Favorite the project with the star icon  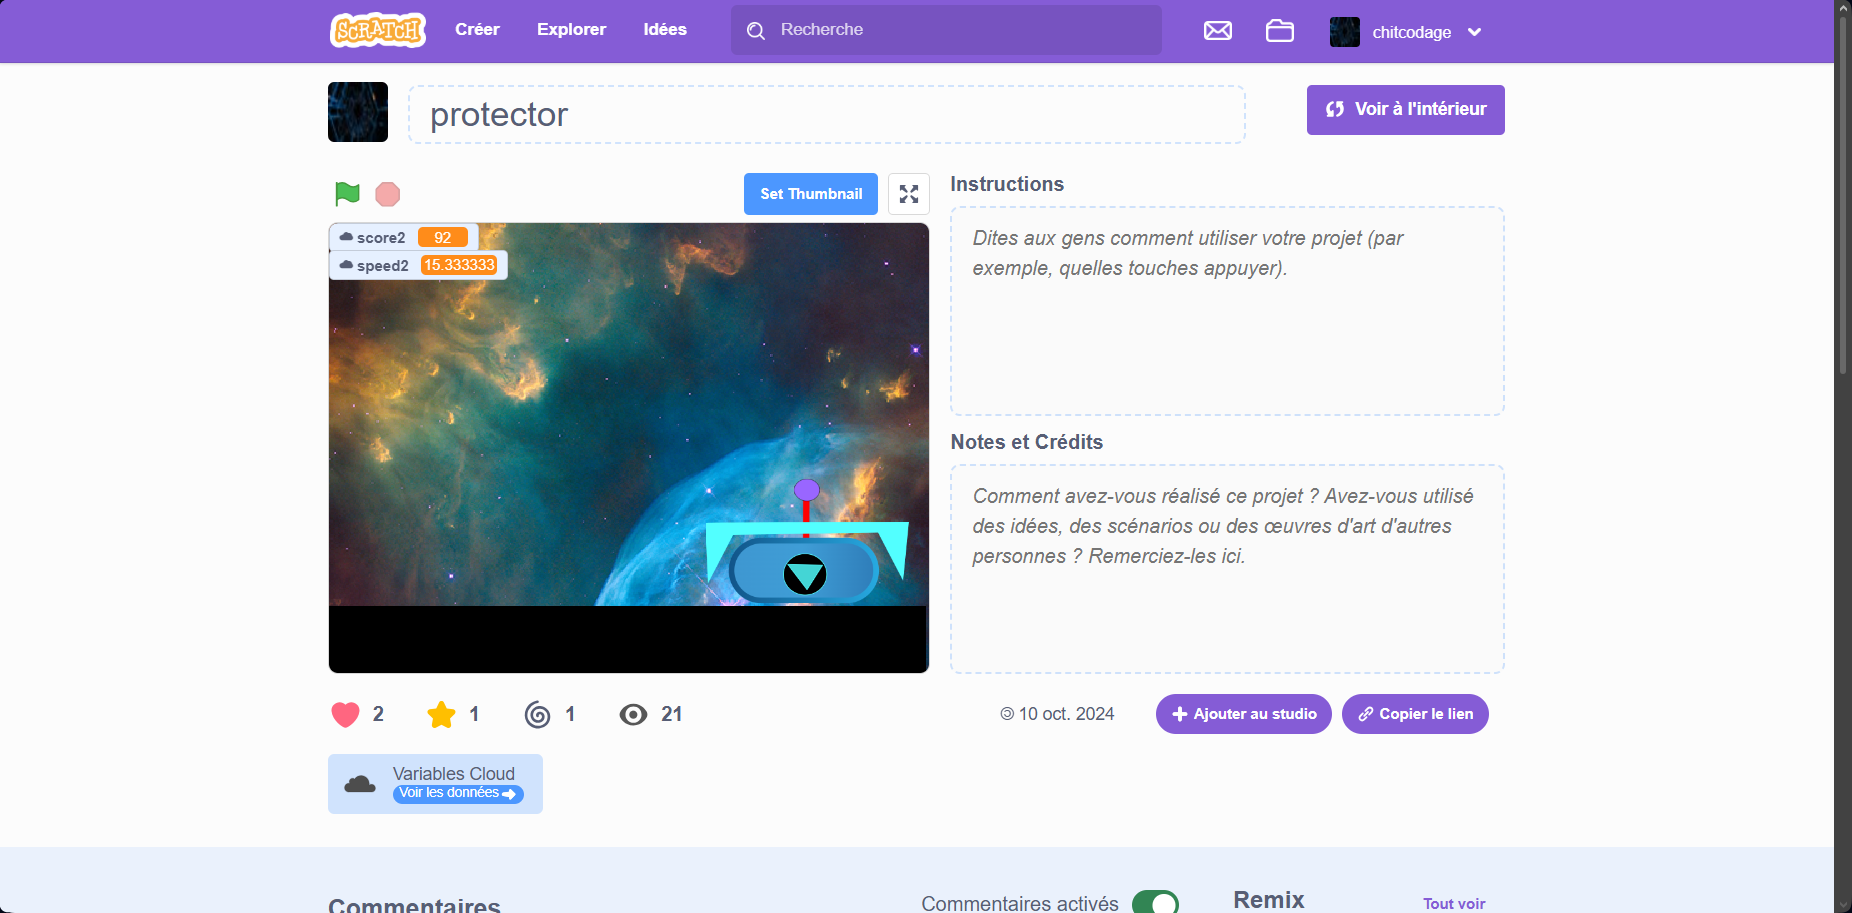[441, 714]
